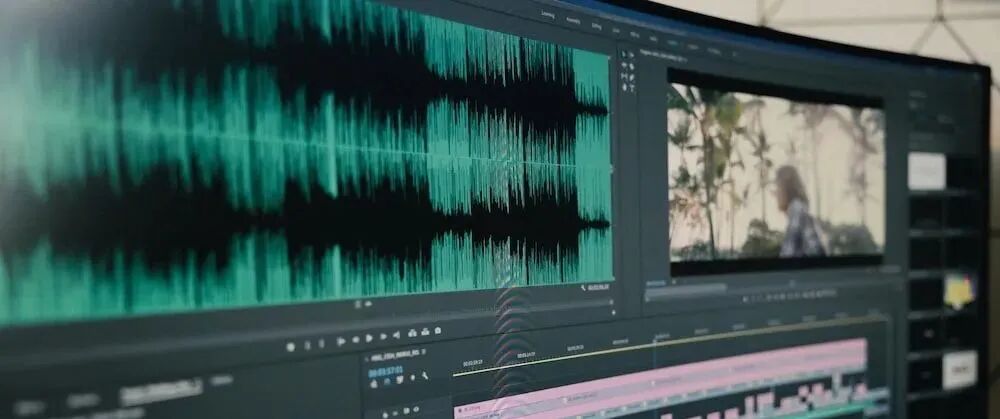Click Mark Out in Source Monitor

[321, 344]
